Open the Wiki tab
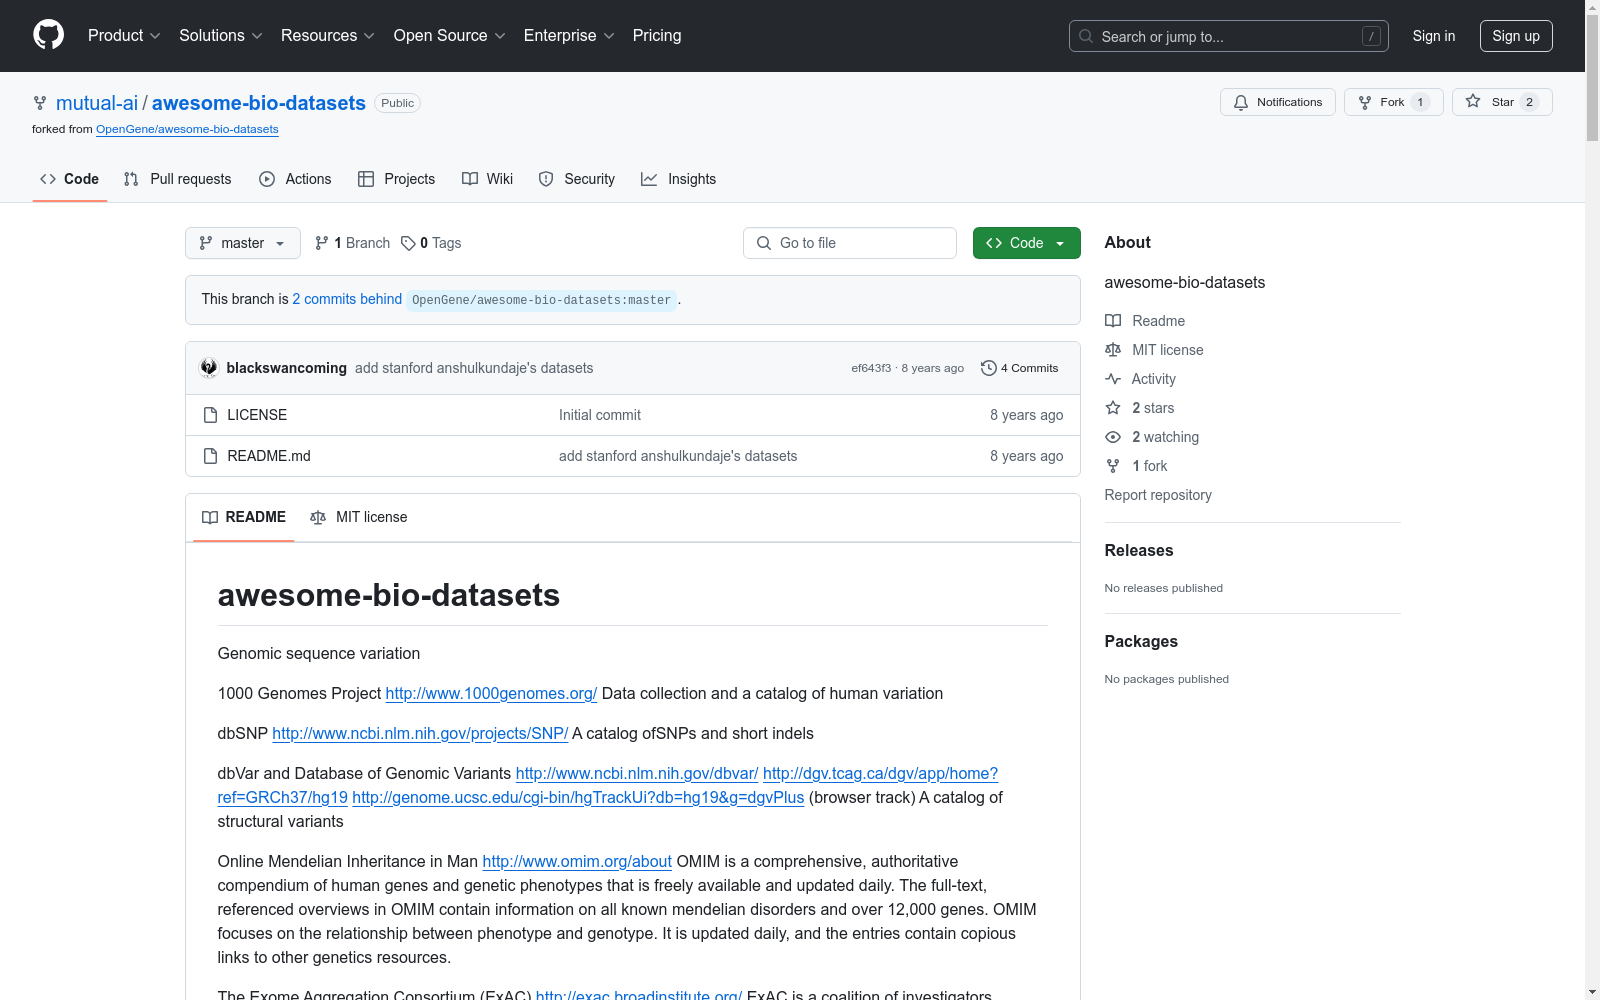 tap(488, 179)
